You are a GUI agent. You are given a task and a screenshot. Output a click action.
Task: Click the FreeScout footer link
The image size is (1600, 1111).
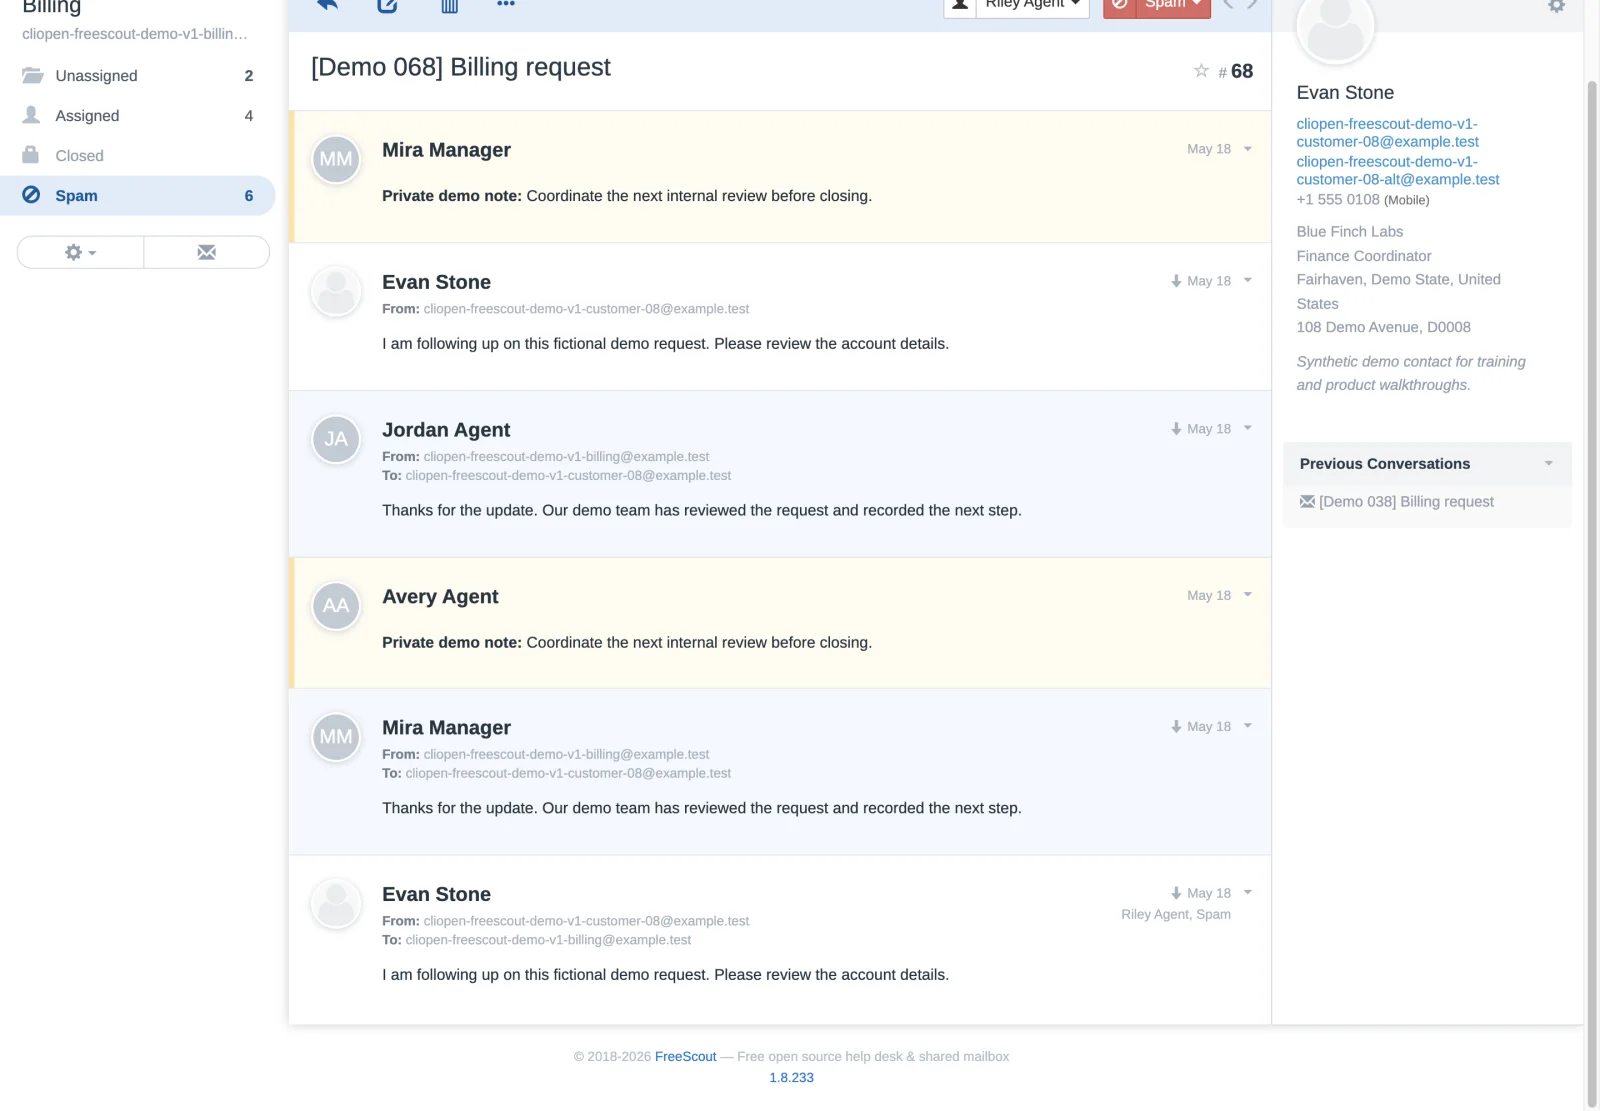[x=686, y=1057]
